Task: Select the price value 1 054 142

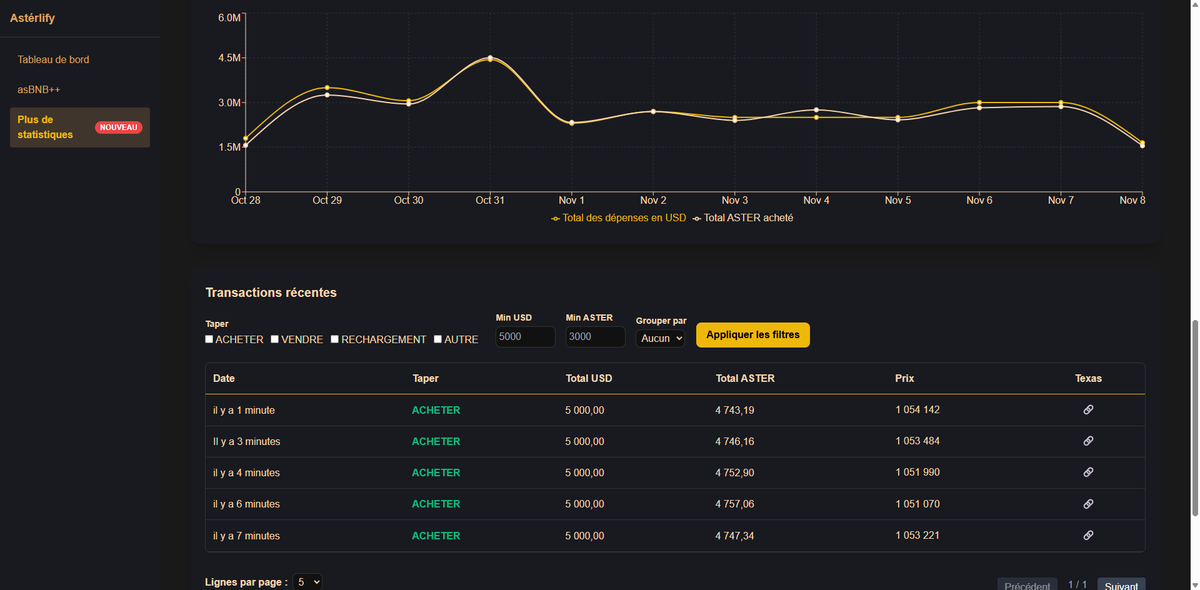Action: pos(917,410)
